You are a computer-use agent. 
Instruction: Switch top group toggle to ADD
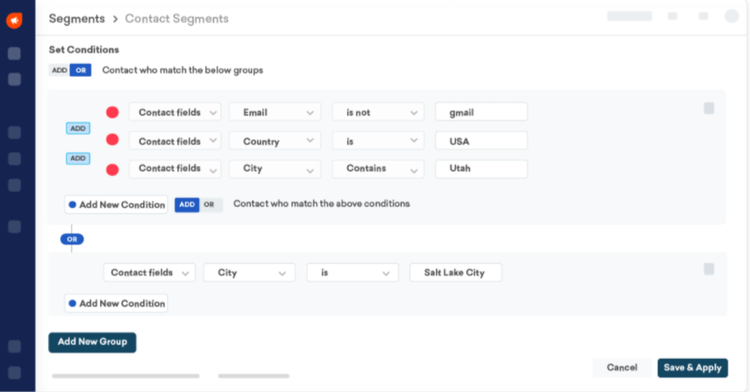[x=59, y=70]
